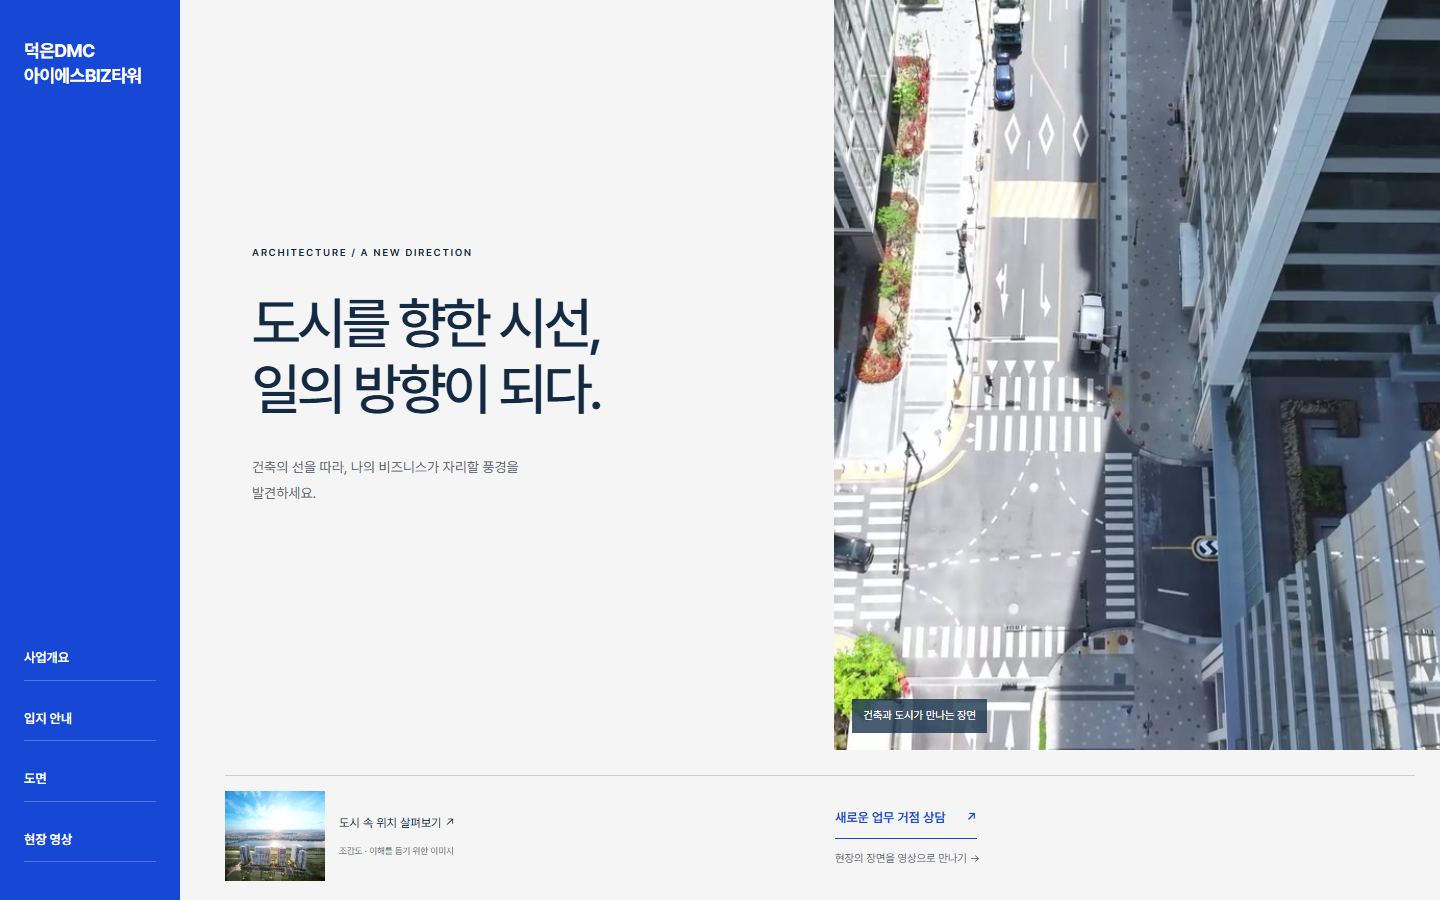The width and height of the screenshot is (1440, 900).
Task: Open the 도시 속 위치 살펴보기 link
Action: coord(396,823)
